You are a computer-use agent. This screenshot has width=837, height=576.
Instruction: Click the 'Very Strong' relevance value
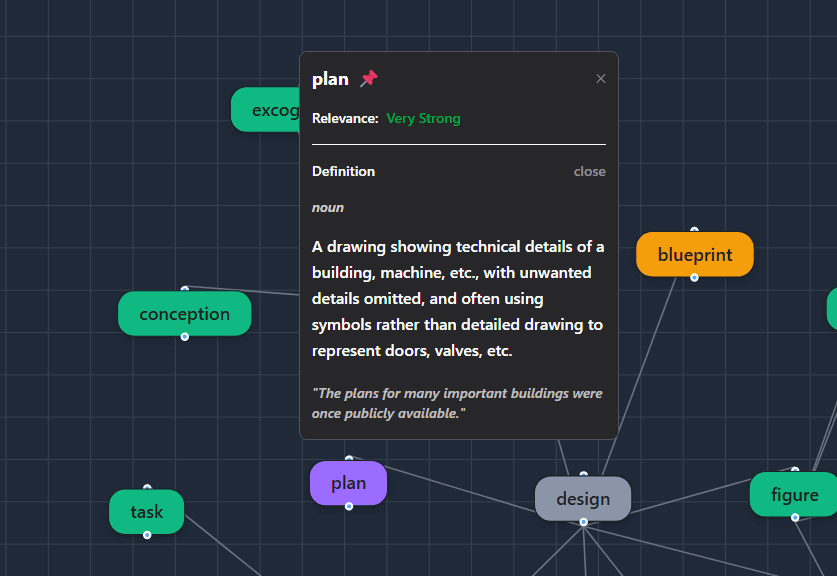[423, 119]
